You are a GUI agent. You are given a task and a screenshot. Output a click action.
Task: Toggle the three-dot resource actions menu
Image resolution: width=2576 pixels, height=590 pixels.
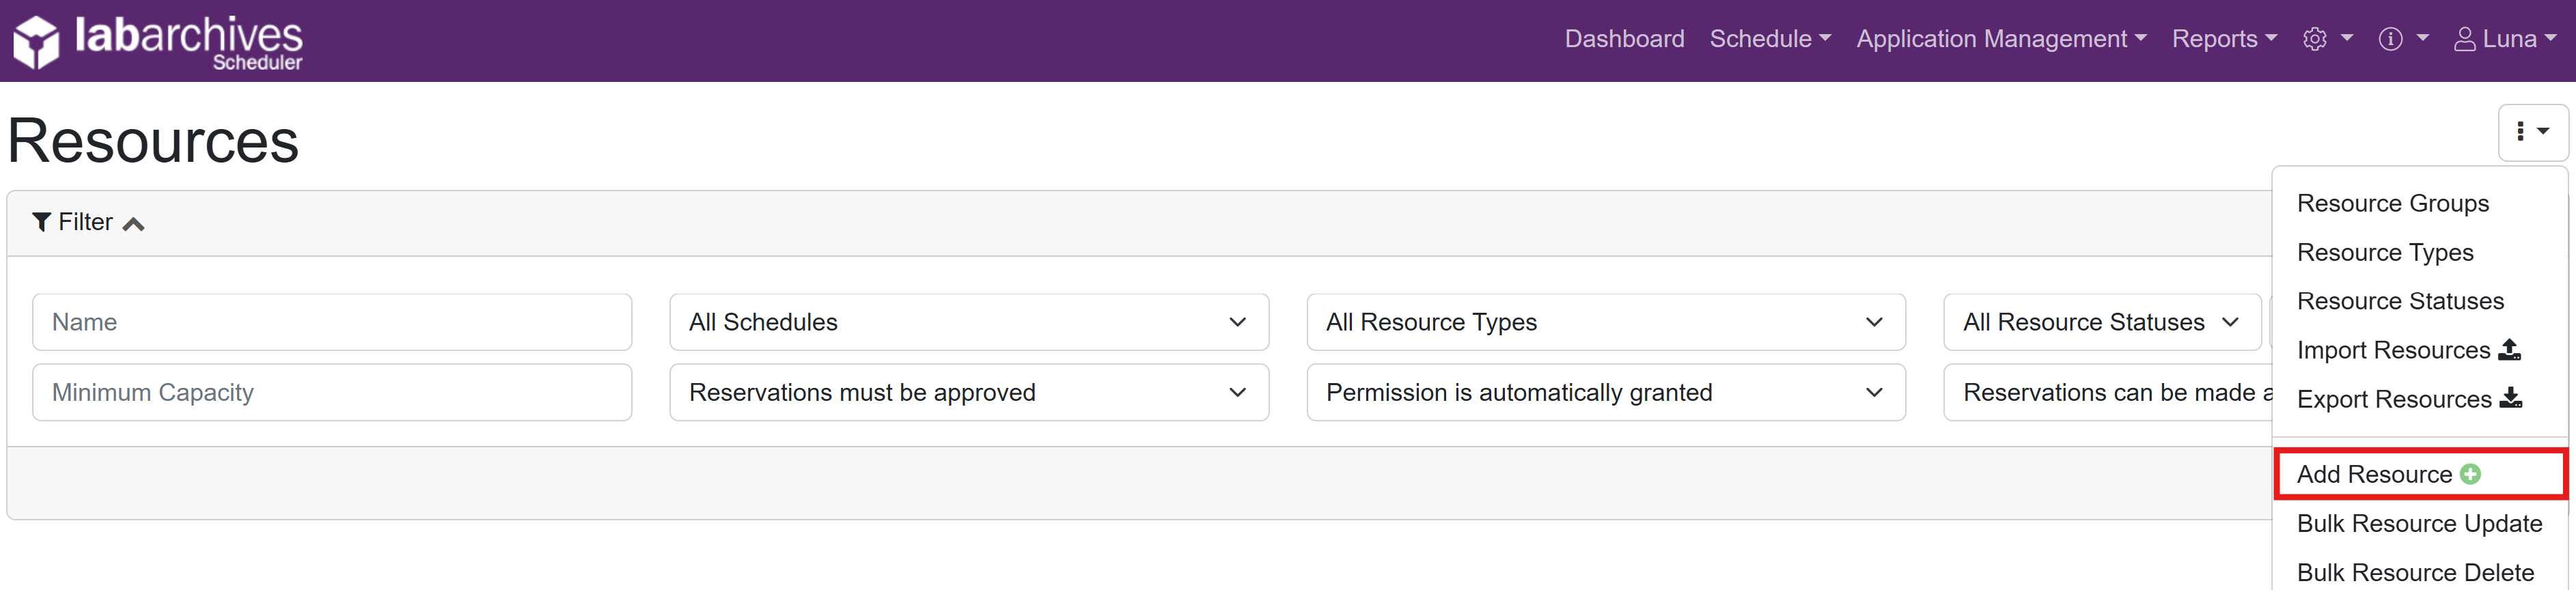(2531, 132)
